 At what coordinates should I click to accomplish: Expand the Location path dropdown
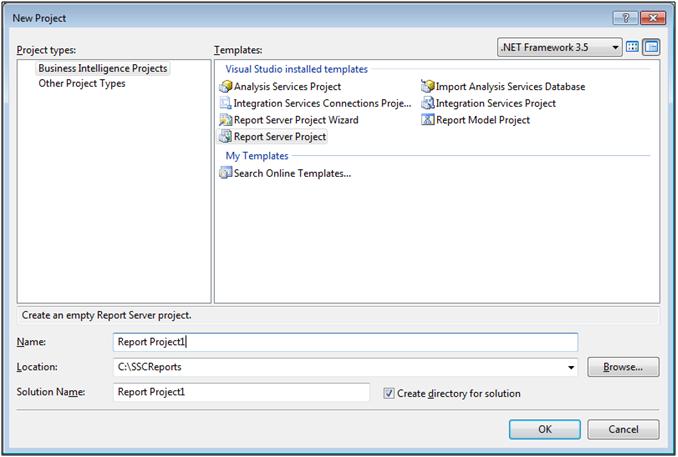(x=571, y=368)
